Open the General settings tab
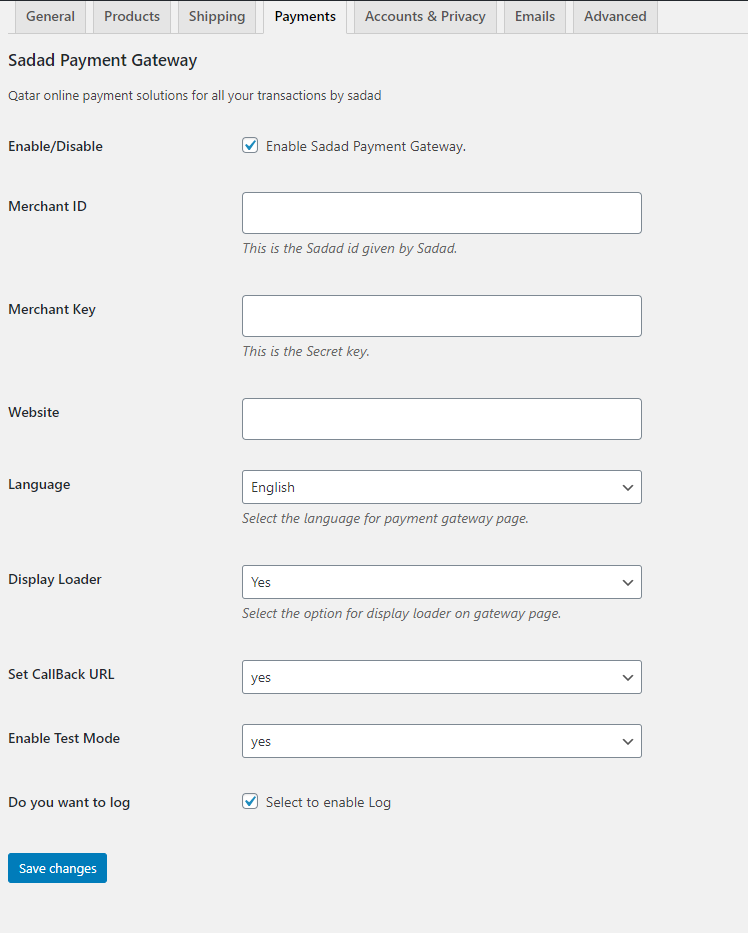Viewport: 748px width, 933px height. (50, 16)
